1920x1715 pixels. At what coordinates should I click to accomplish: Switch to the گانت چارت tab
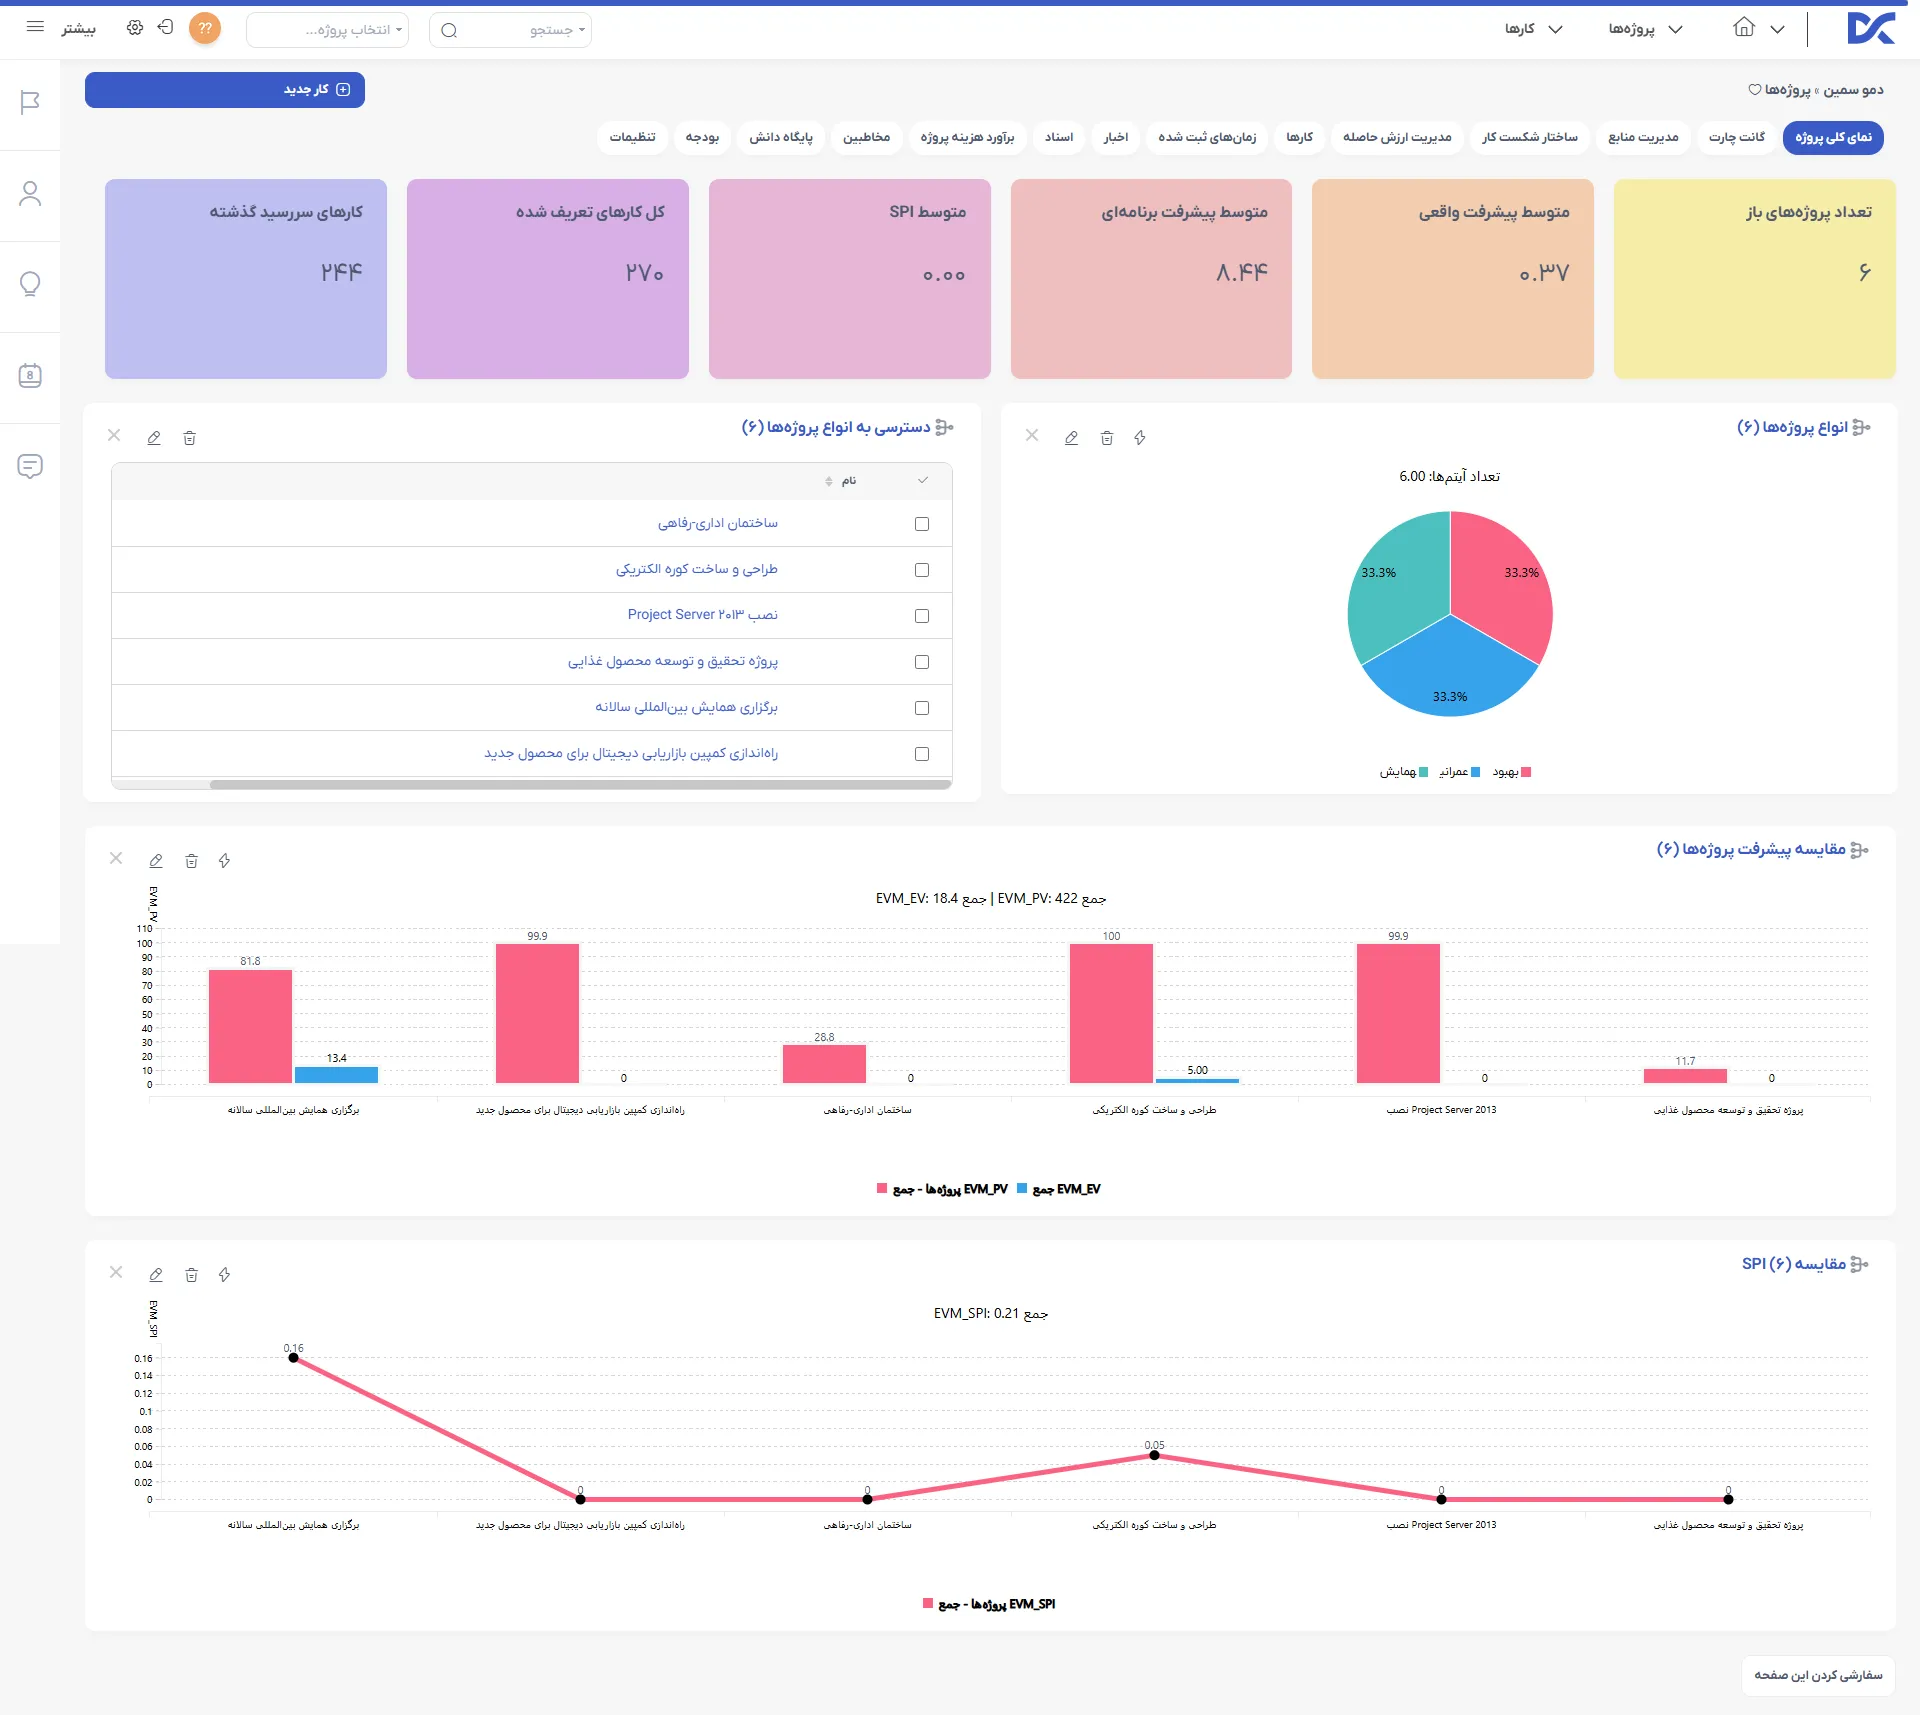(1737, 137)
